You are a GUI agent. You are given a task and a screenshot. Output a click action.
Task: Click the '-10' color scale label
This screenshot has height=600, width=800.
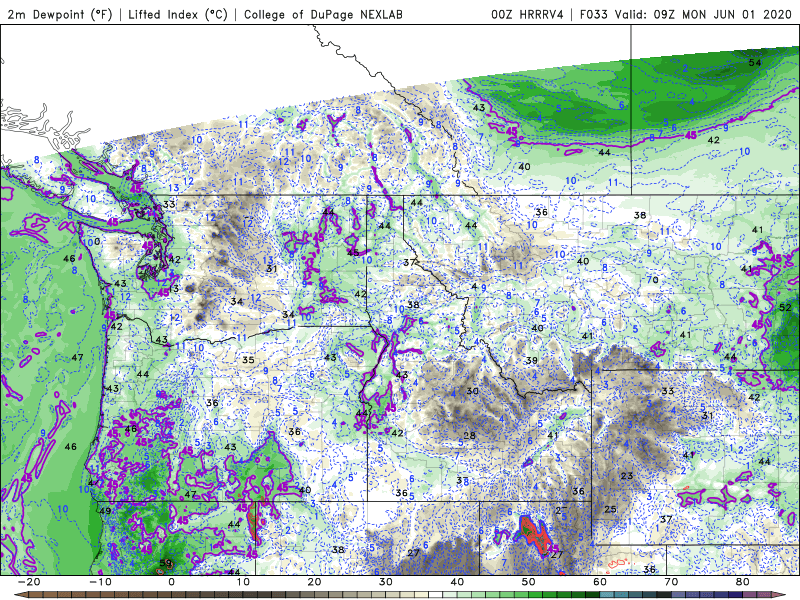[100, 582]
